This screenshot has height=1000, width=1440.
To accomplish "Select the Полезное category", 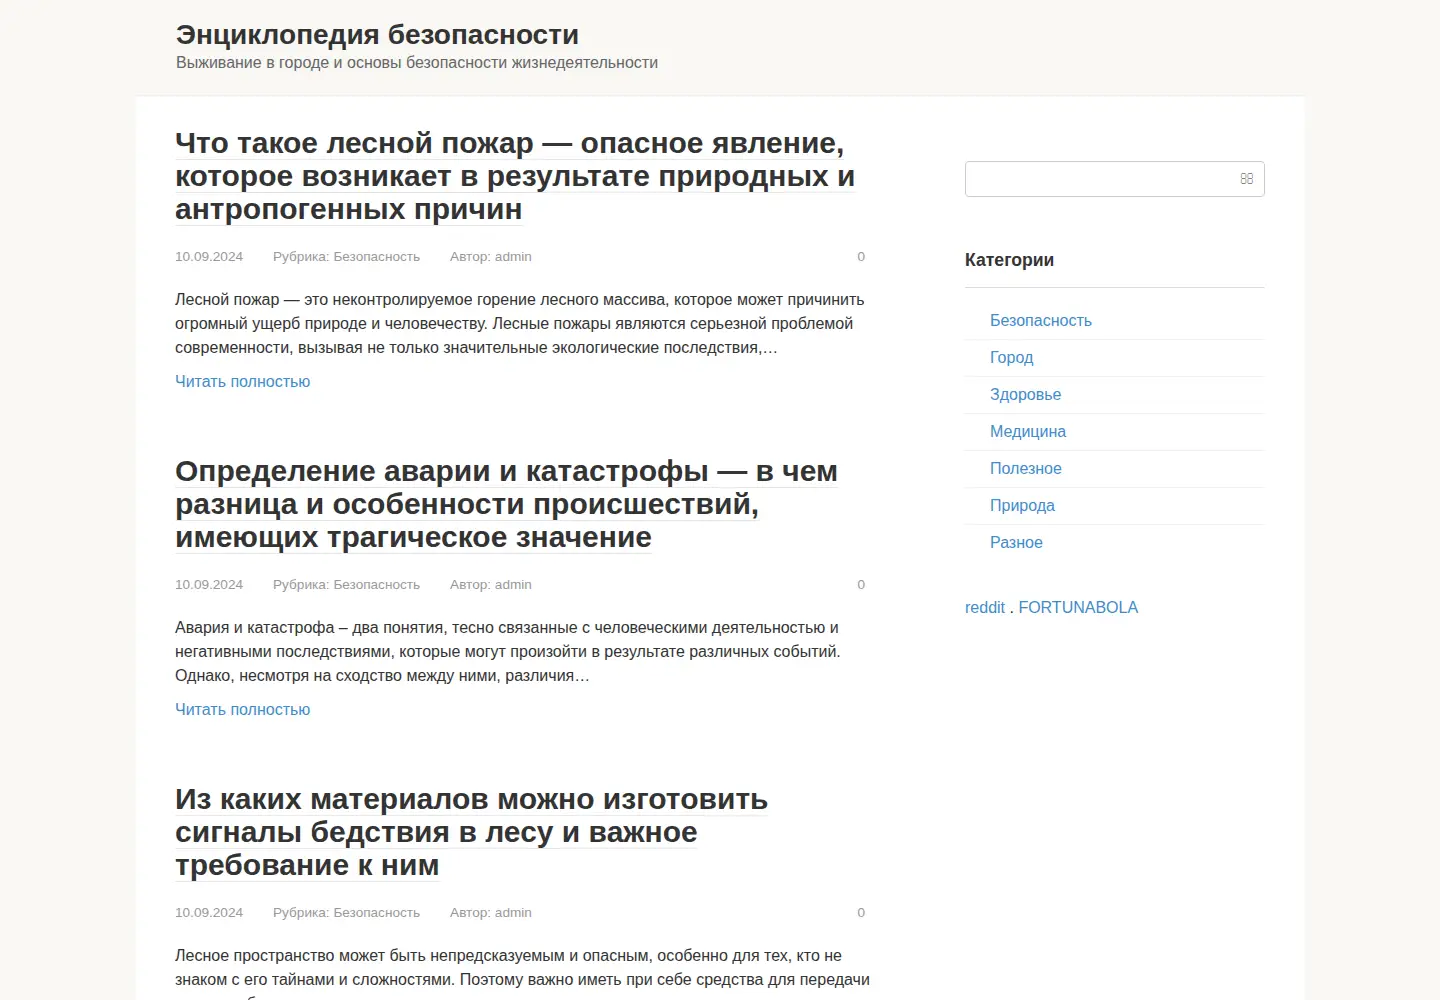I will click(1026, 468).
